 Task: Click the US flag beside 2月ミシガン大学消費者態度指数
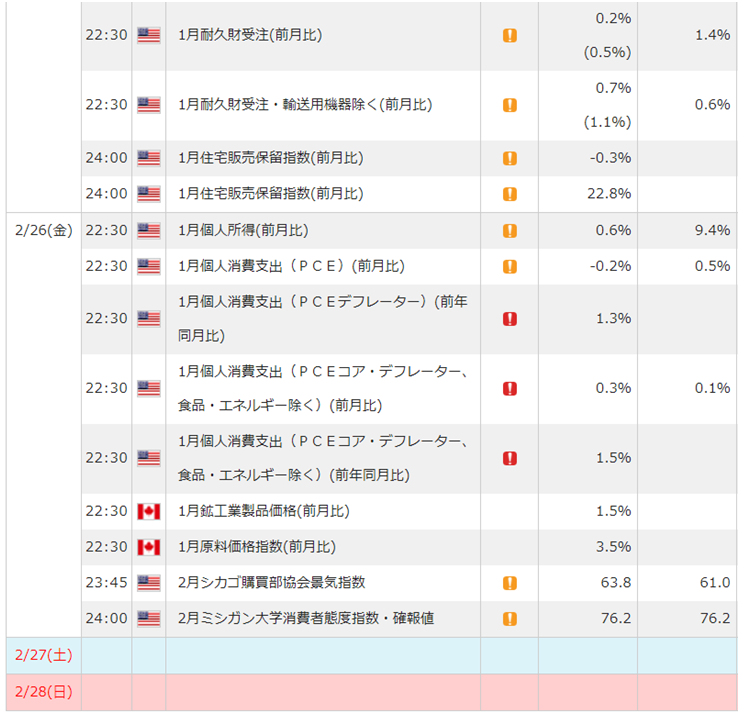(149, 619)
